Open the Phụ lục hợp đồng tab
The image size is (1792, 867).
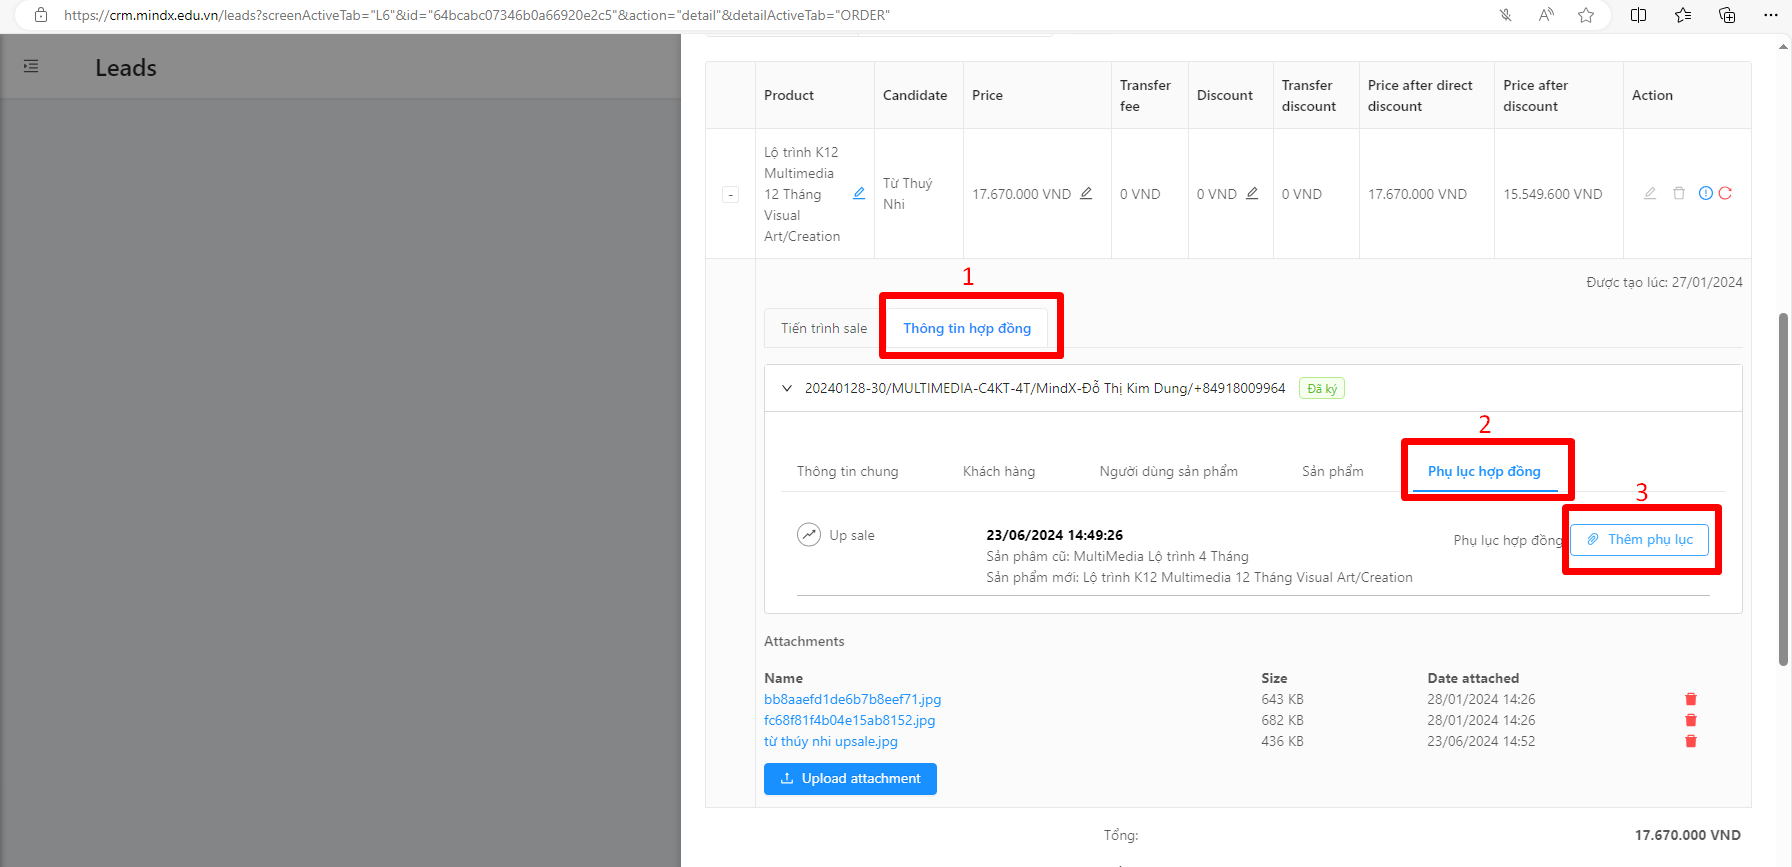[x=1484, y=472]
